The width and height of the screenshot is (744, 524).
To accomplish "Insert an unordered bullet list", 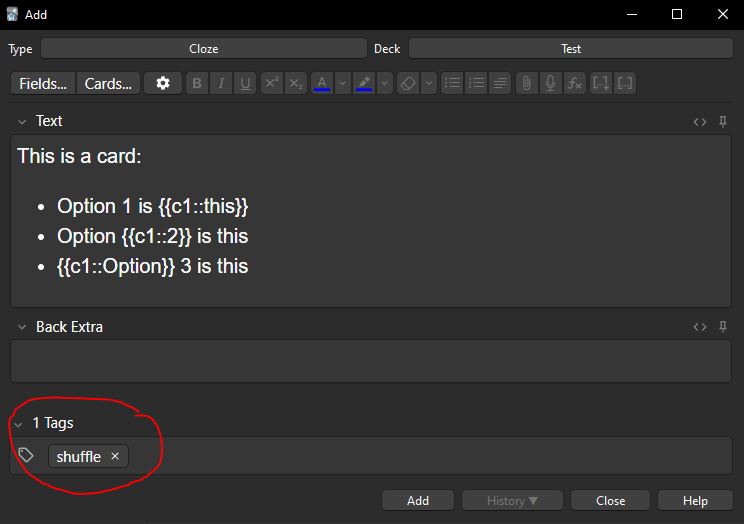I will point(452,84).
